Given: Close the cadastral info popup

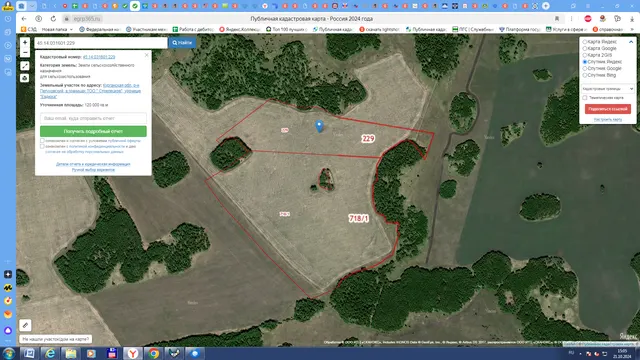Looking at the screenshot, I should pyautogui.click(x=147, y=55).
